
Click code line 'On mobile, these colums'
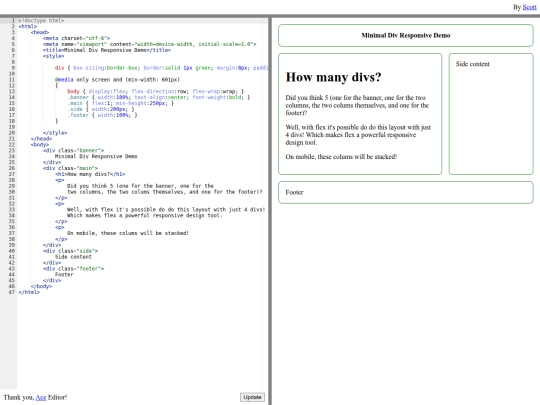[128, 233]
